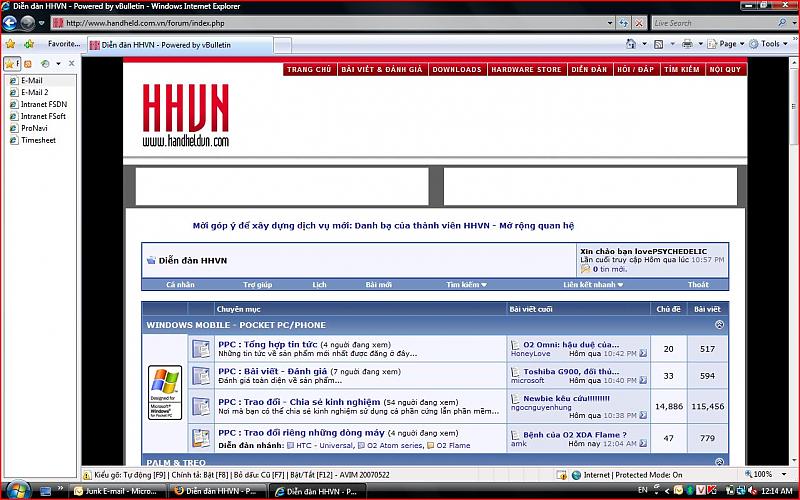
Task: Collapse the Windows Mobile - Pocket PC/Phone category
Action: point(720,325)
